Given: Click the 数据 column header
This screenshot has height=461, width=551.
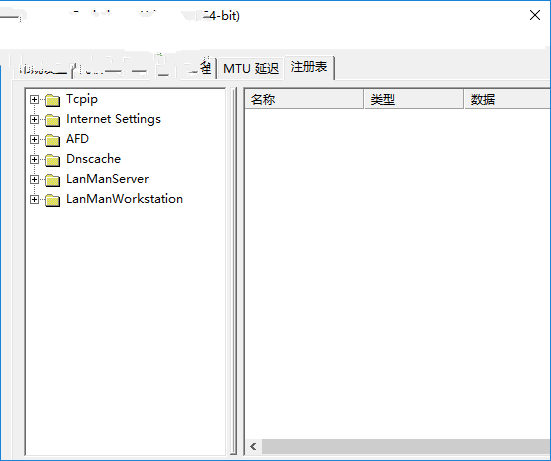Looking at the screenshot, I should tap(507, 99).
